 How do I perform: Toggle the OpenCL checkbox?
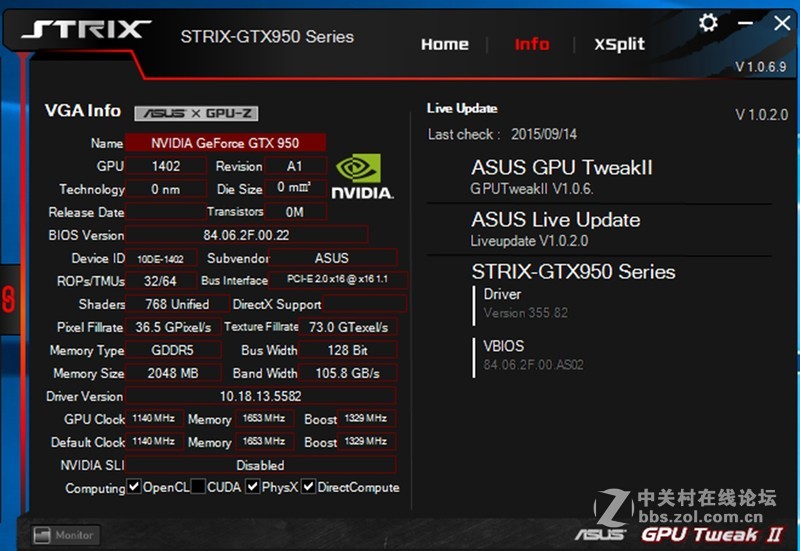(x=134, y=487)
